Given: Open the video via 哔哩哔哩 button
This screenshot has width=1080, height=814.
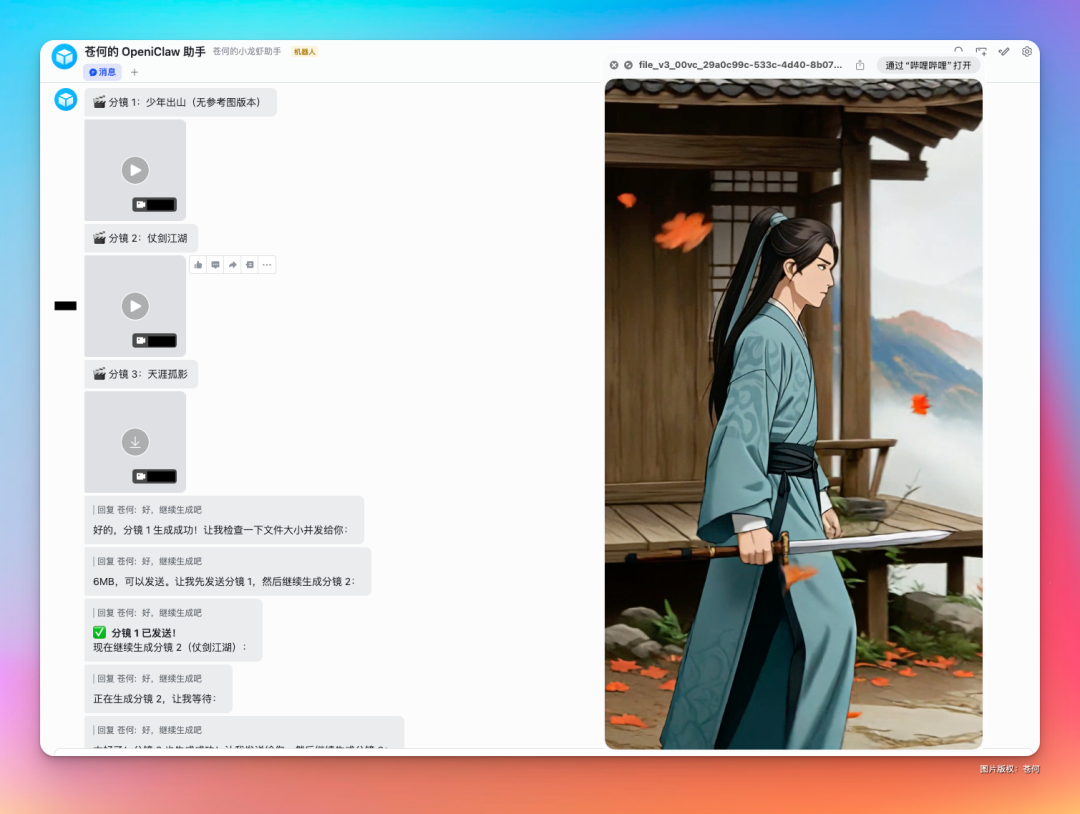Looking at the screenshot, I should point(928,64).
